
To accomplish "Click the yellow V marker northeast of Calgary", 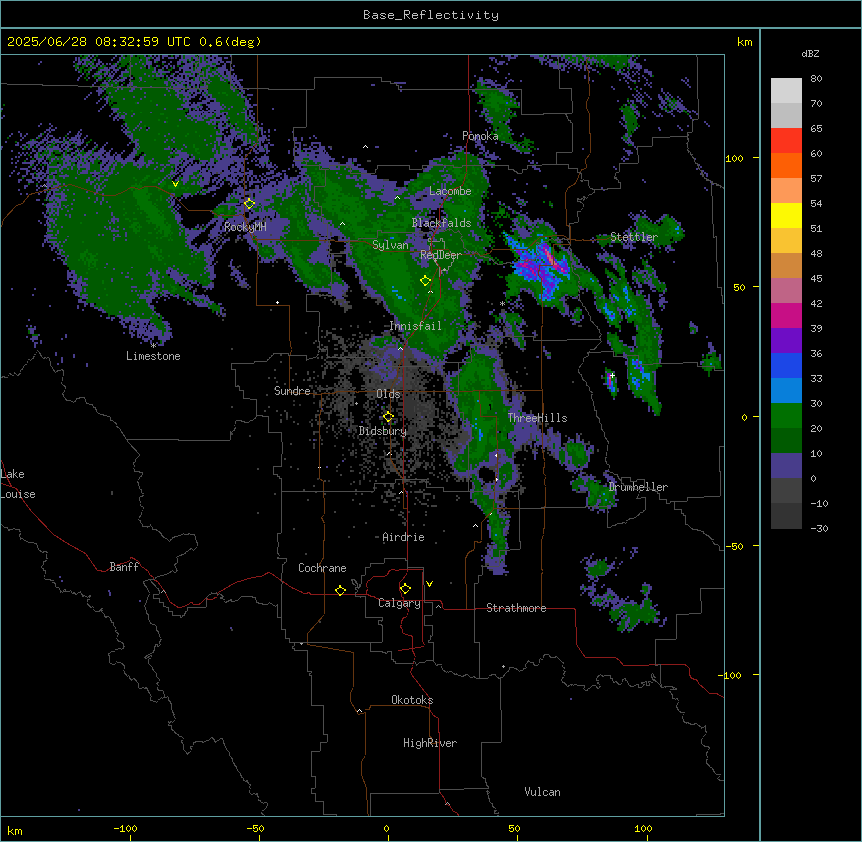I will (429, 584).
